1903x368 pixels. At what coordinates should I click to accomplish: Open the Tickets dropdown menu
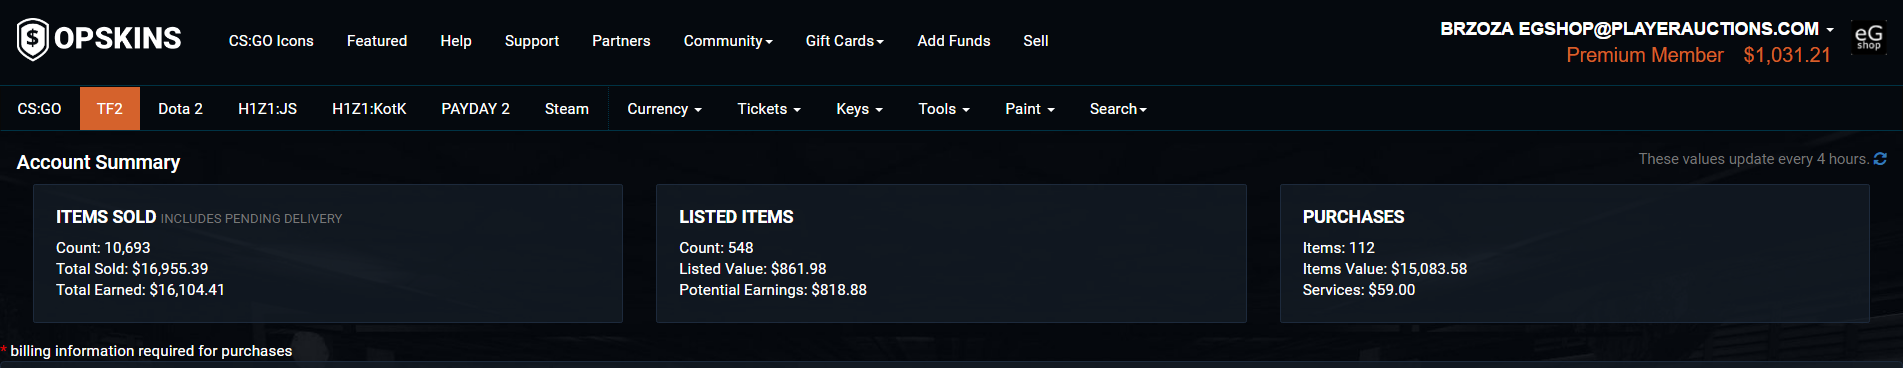[x=768, y=109]
